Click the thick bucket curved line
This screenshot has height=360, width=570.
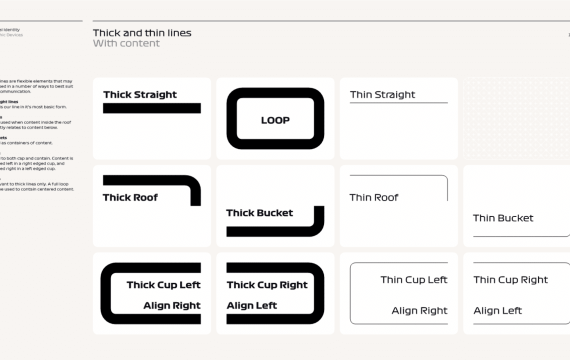point(275,221)
